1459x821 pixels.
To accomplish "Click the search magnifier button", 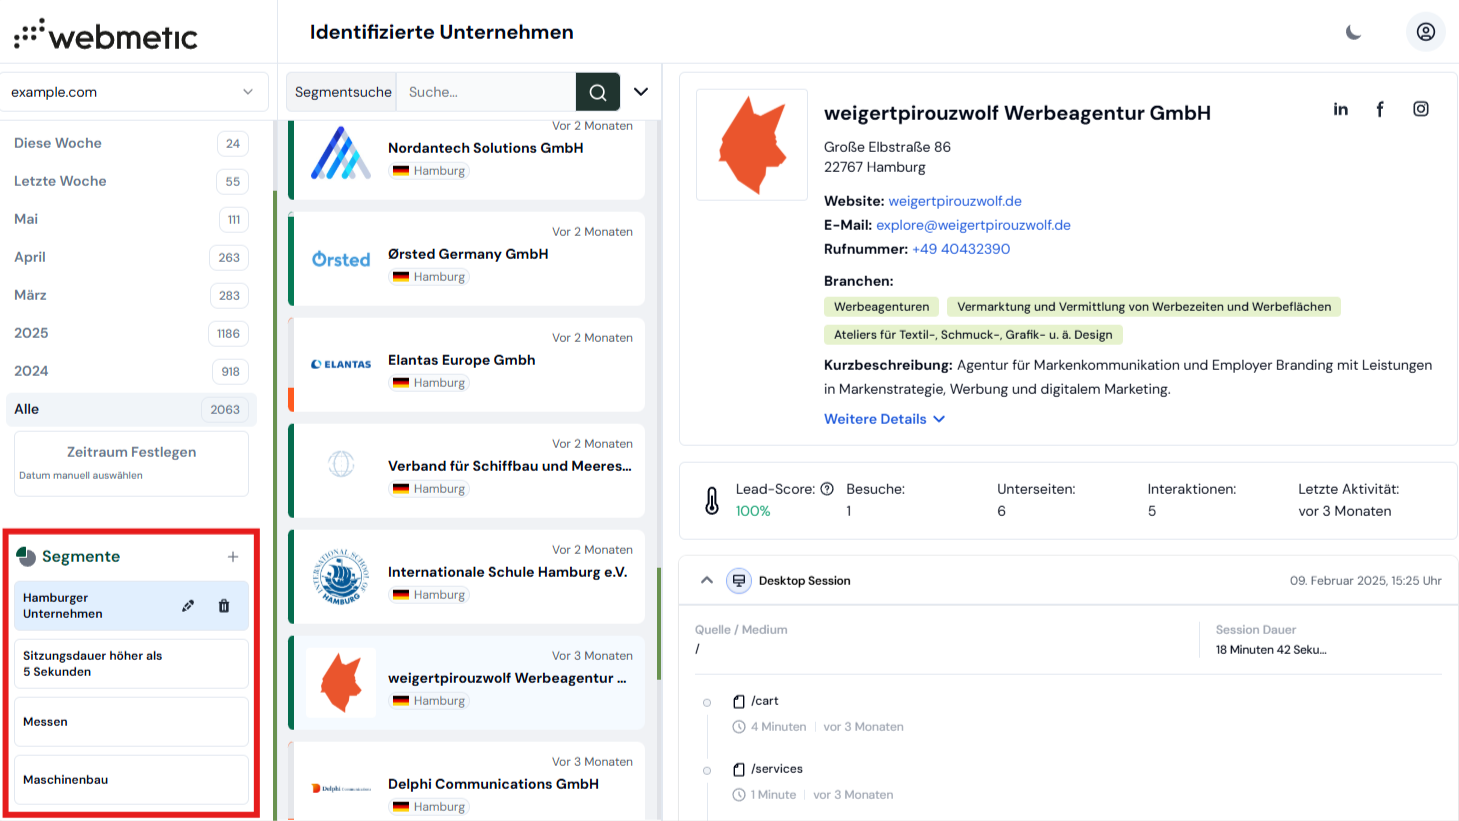I will [598, 92].
